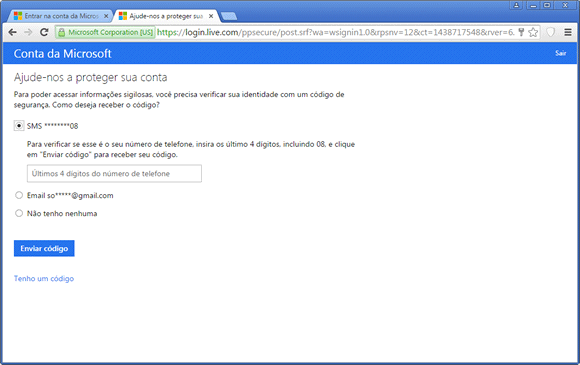The width and height of the screenshot is (580, 365).
Task: Reload the page with refresh icon
Action: (x=44, y=33)
